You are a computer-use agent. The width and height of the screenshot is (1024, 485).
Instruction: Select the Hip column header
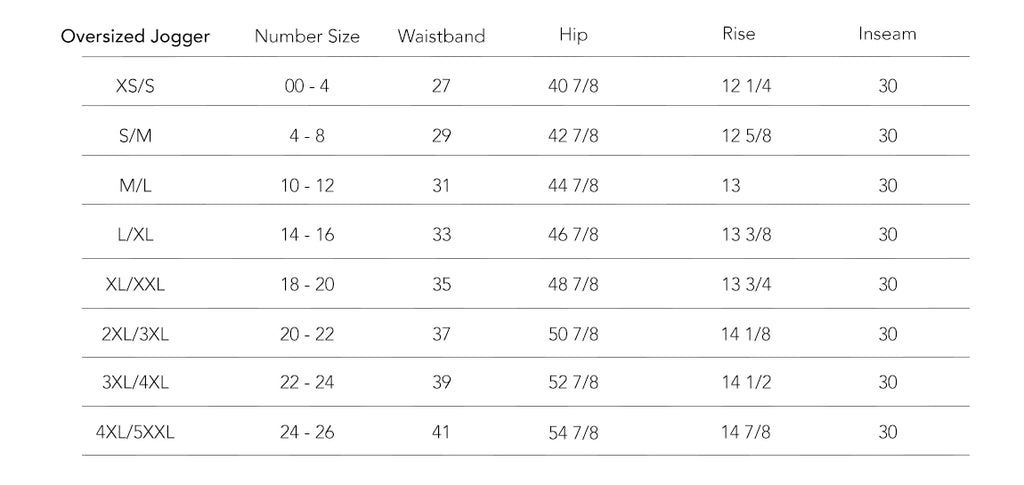(x=574, y=35)
